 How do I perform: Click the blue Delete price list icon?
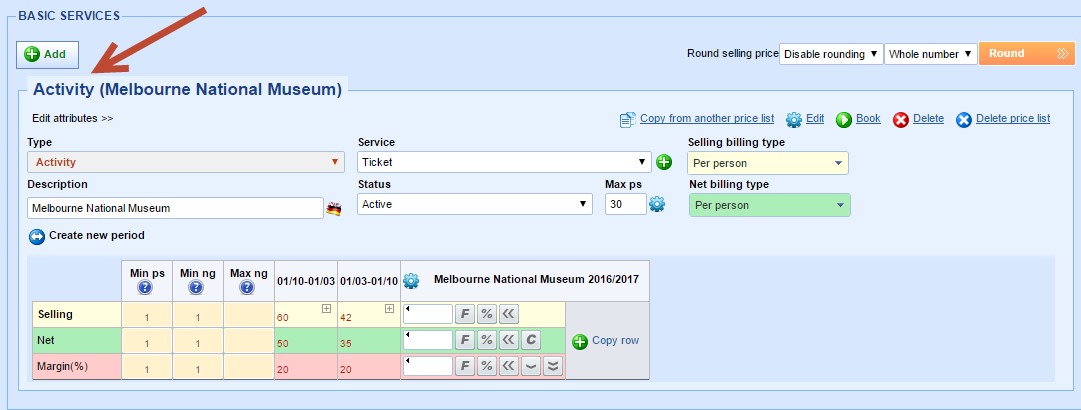click(964, 120)
